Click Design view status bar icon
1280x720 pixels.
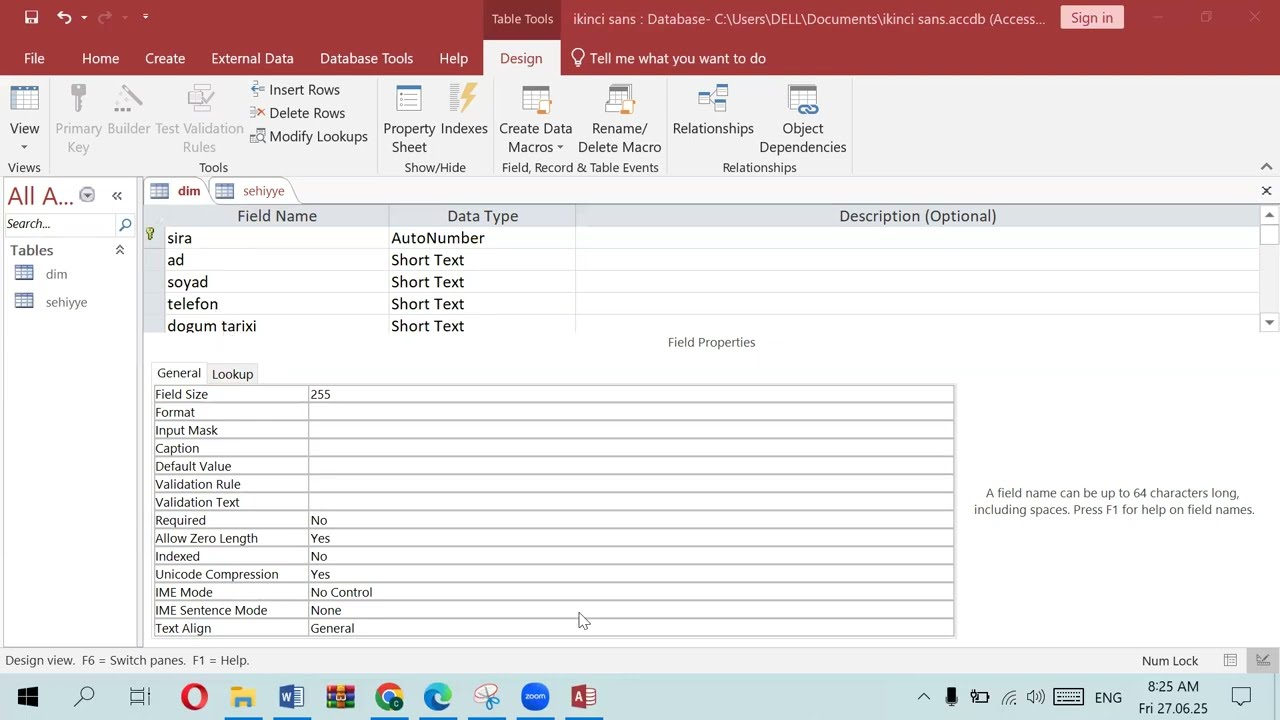pos(1263,660)
